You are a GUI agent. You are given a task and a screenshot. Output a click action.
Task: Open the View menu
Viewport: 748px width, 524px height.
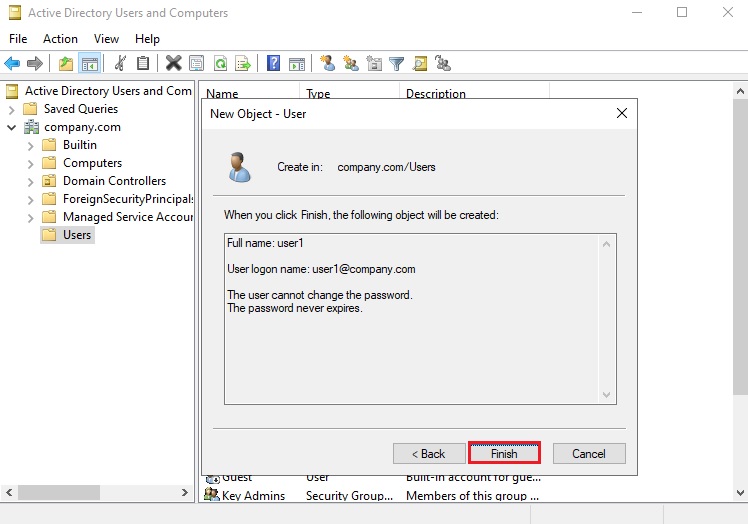[107, 39]
